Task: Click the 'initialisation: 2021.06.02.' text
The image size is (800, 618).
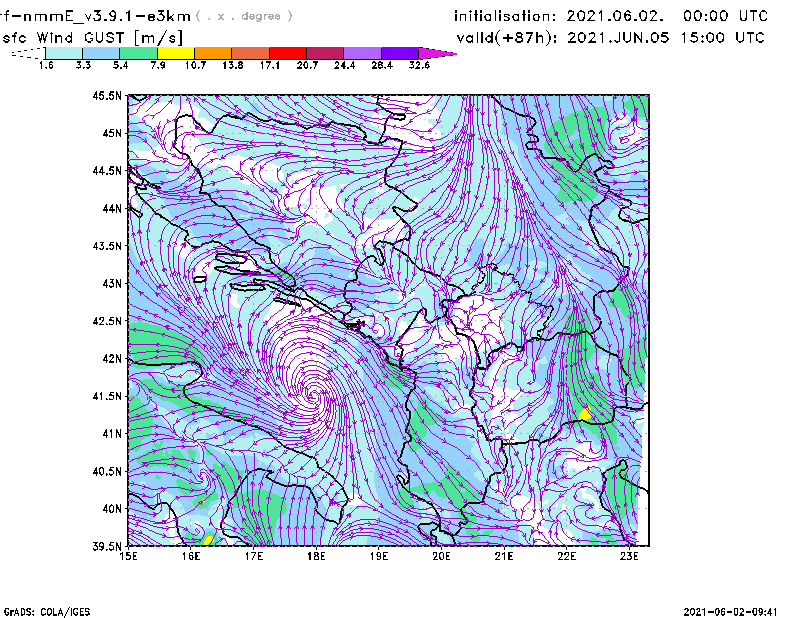Action: coord(559,16)
